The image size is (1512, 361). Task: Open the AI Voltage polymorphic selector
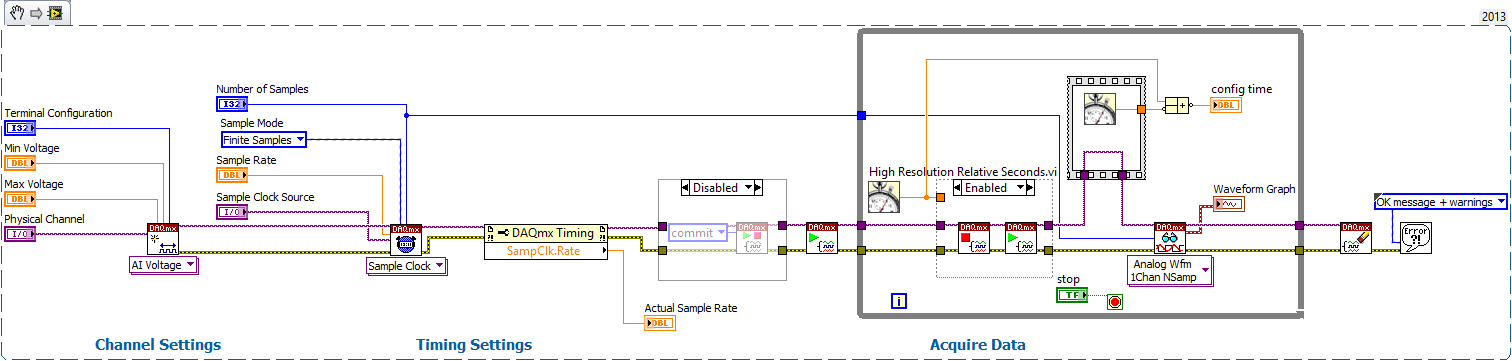pyautogui.click(x=164, y=265)
